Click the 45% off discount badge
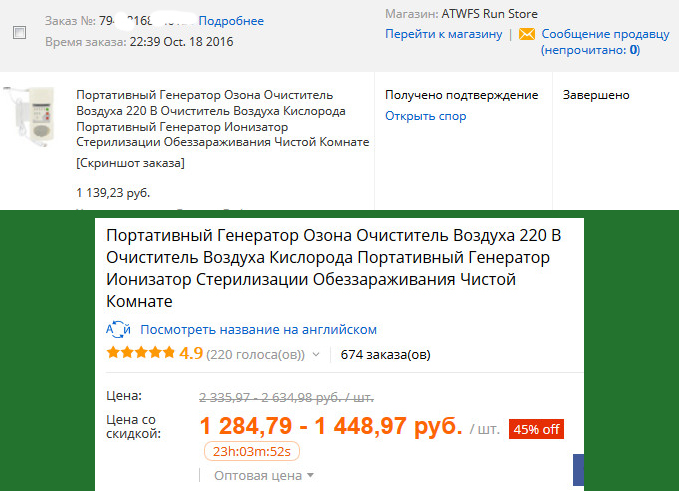Screen dimensions: 679x491 coord(537,429)
